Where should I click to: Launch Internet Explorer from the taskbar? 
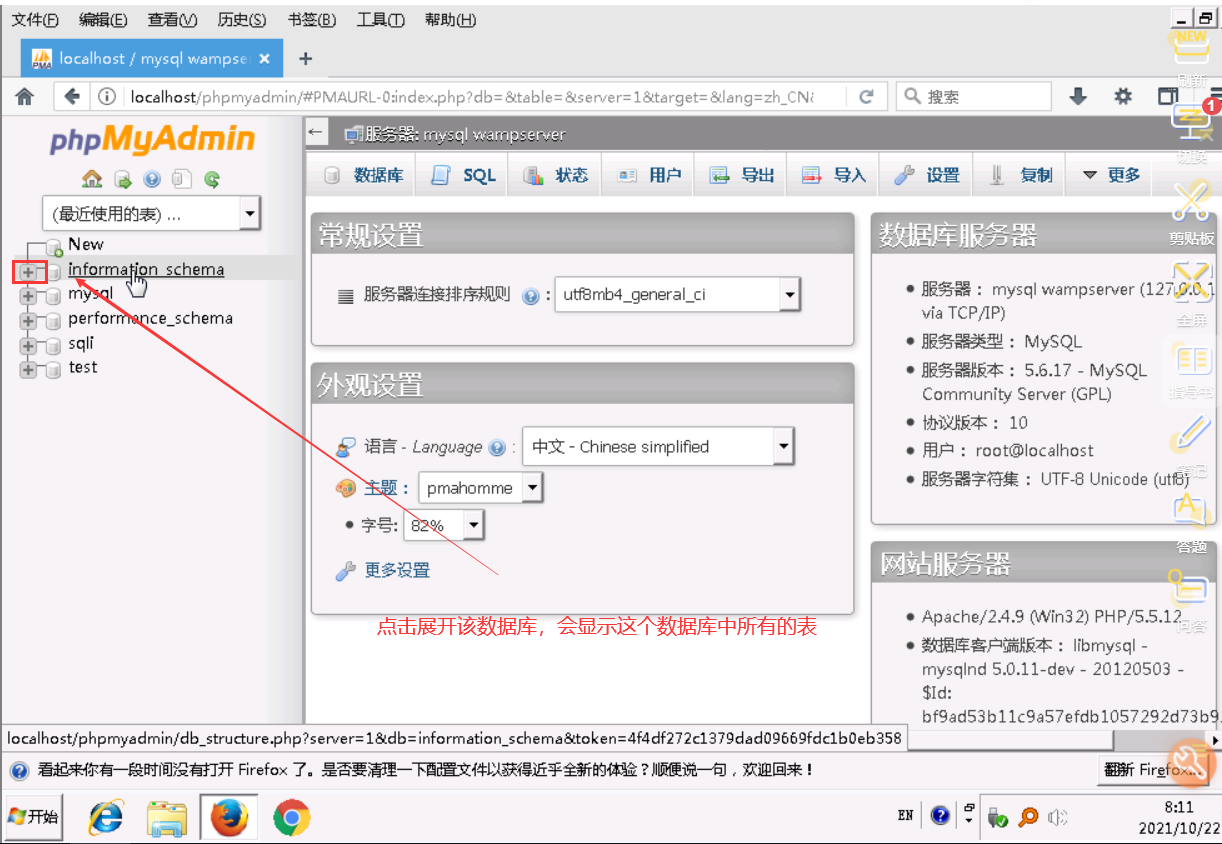106,818
